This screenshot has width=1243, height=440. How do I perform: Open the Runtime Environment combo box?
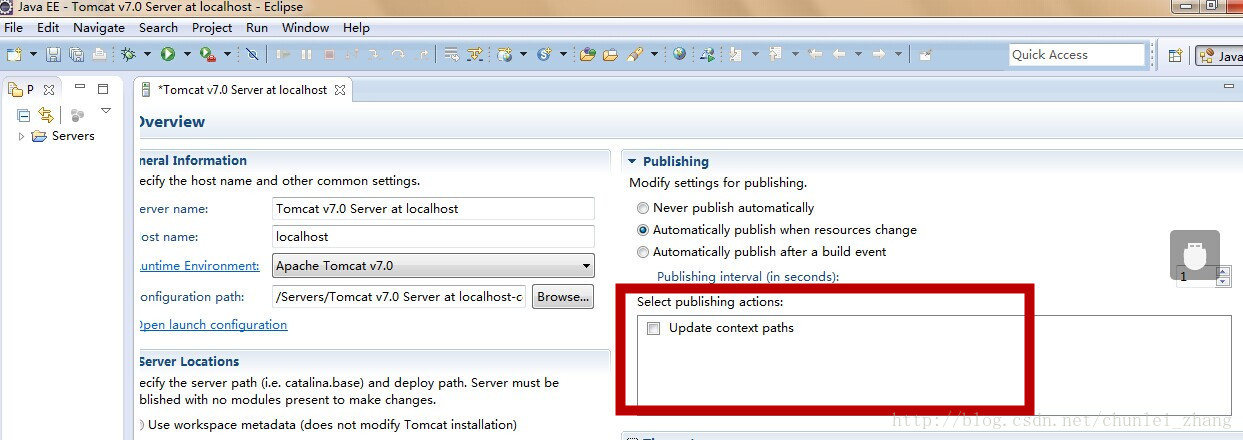tap(433, 266)
